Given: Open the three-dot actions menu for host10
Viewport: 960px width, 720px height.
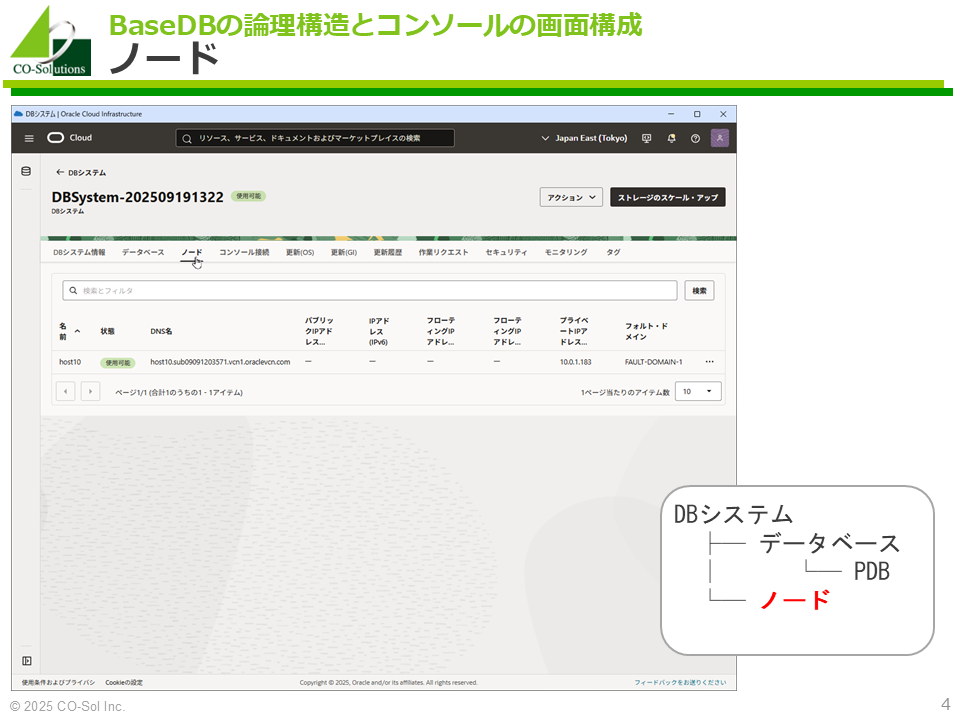Looking at the screenshot, I should pyautogui.click(x=709, y=362).
